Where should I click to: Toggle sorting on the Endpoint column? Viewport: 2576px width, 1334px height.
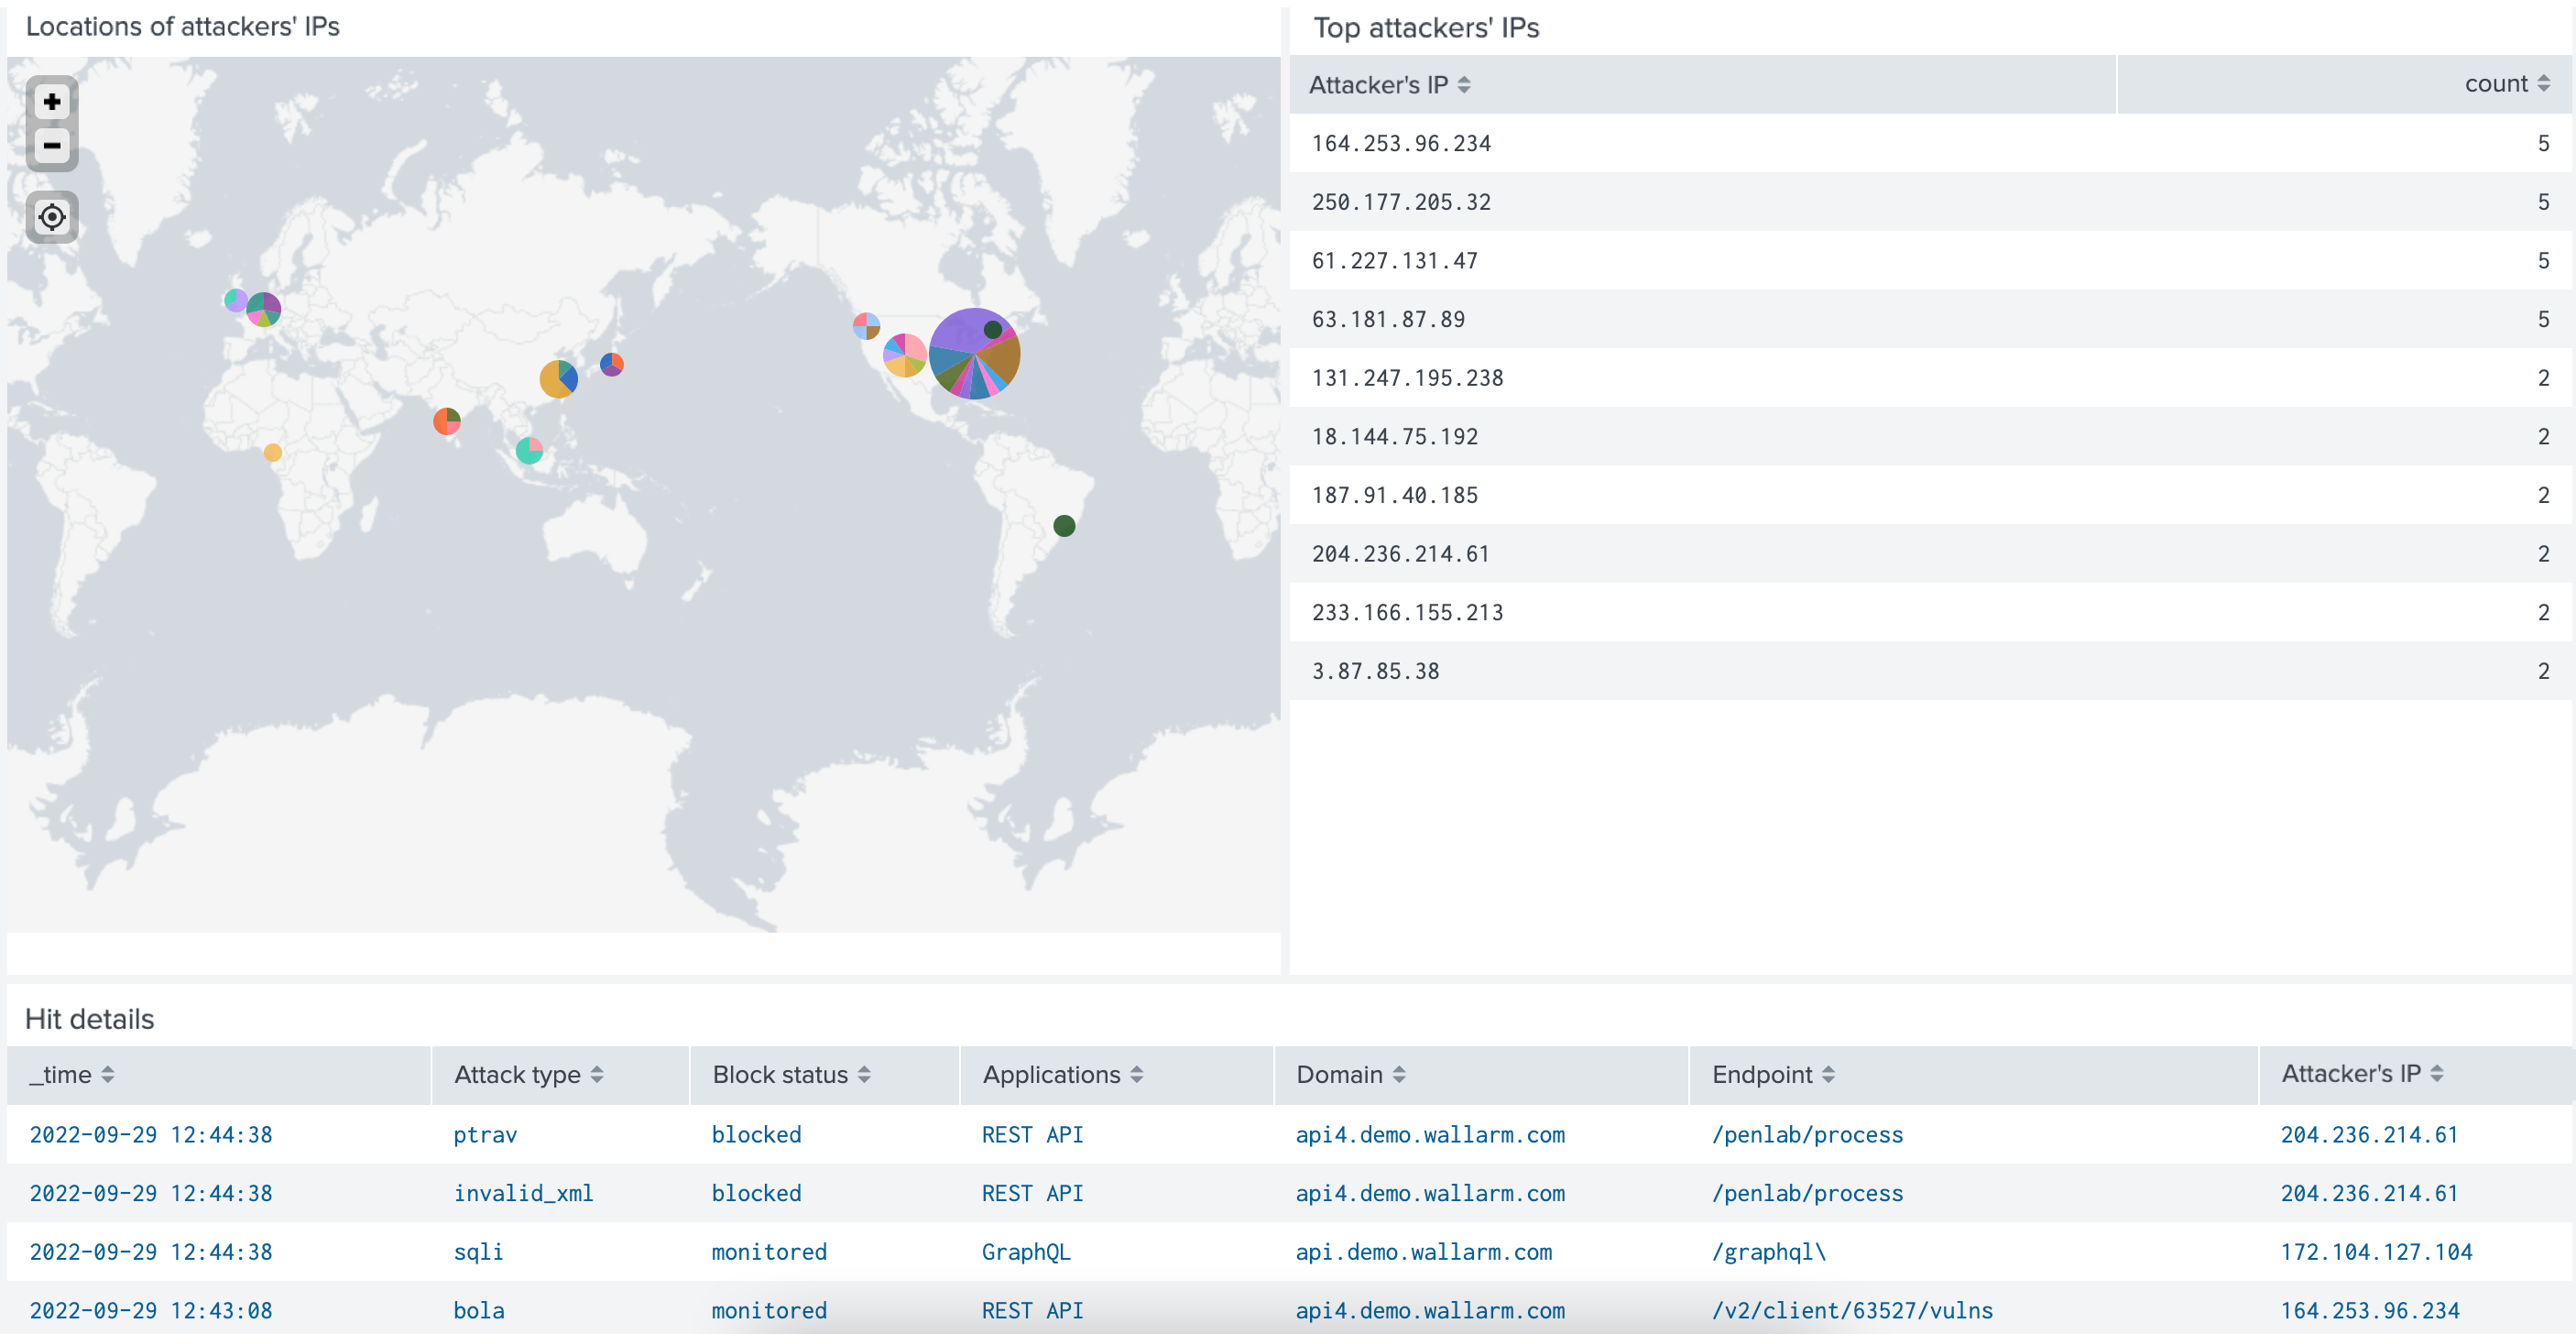pos(1829,1075)
